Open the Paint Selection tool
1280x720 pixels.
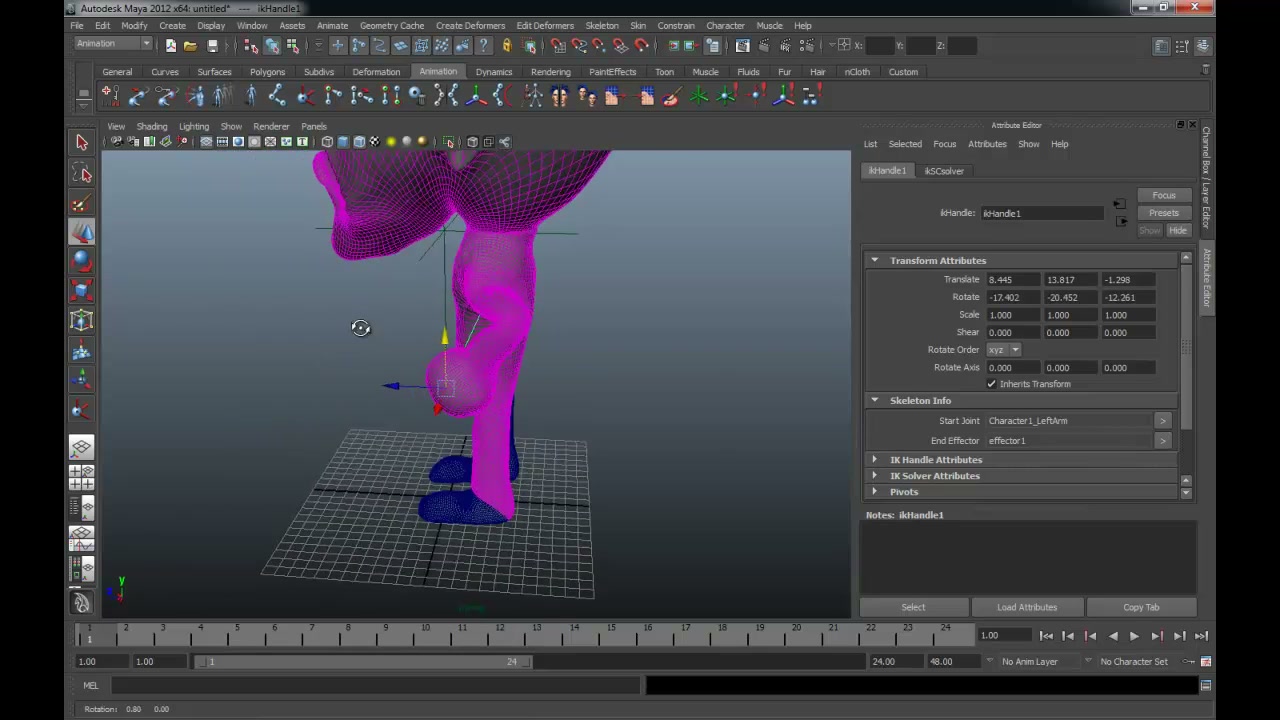click(x=82, y=203)
